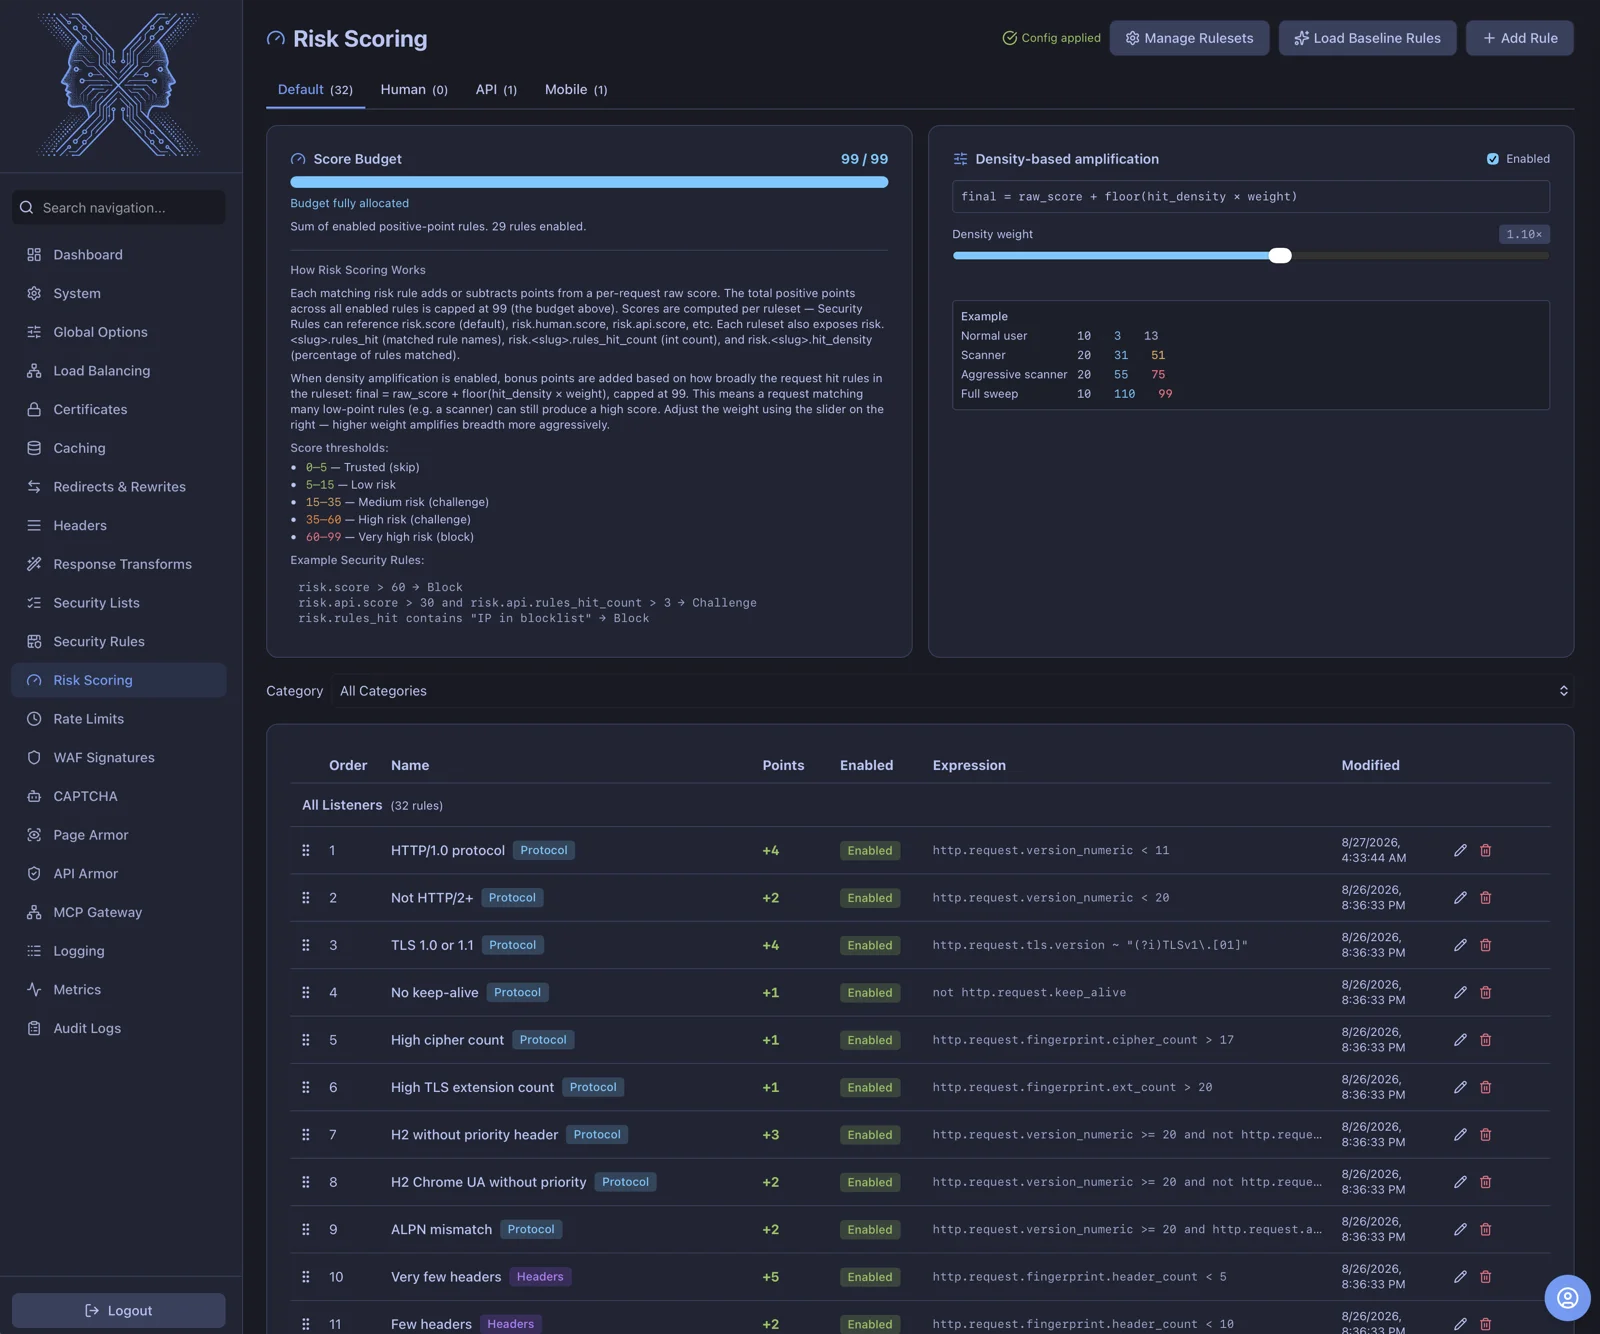Open Logging section
Screen dimensions: 1600x1334
(118, 951)
